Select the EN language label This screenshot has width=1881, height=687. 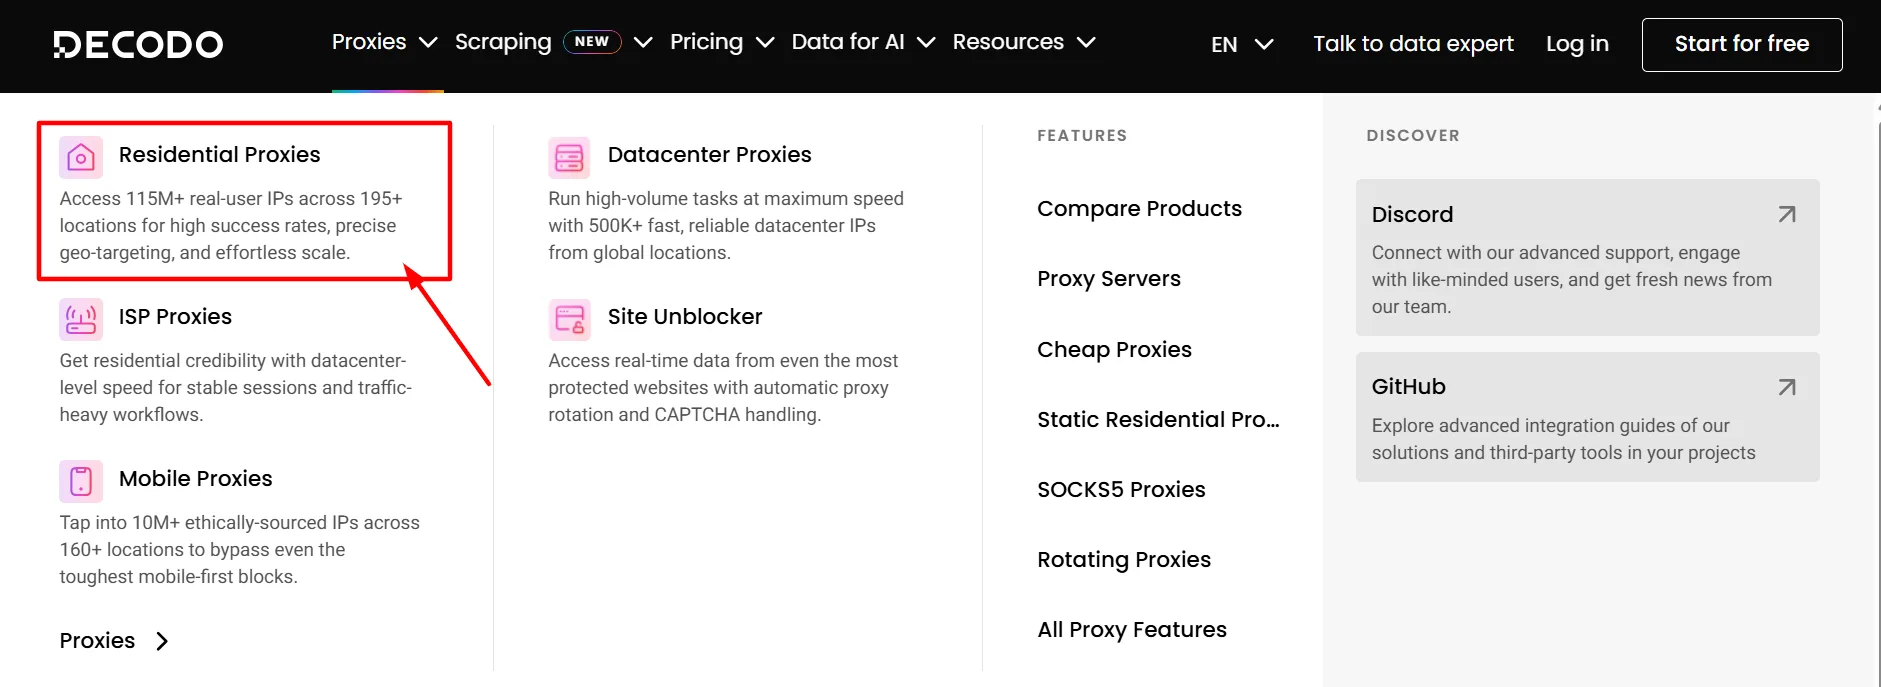[1224, 45]
